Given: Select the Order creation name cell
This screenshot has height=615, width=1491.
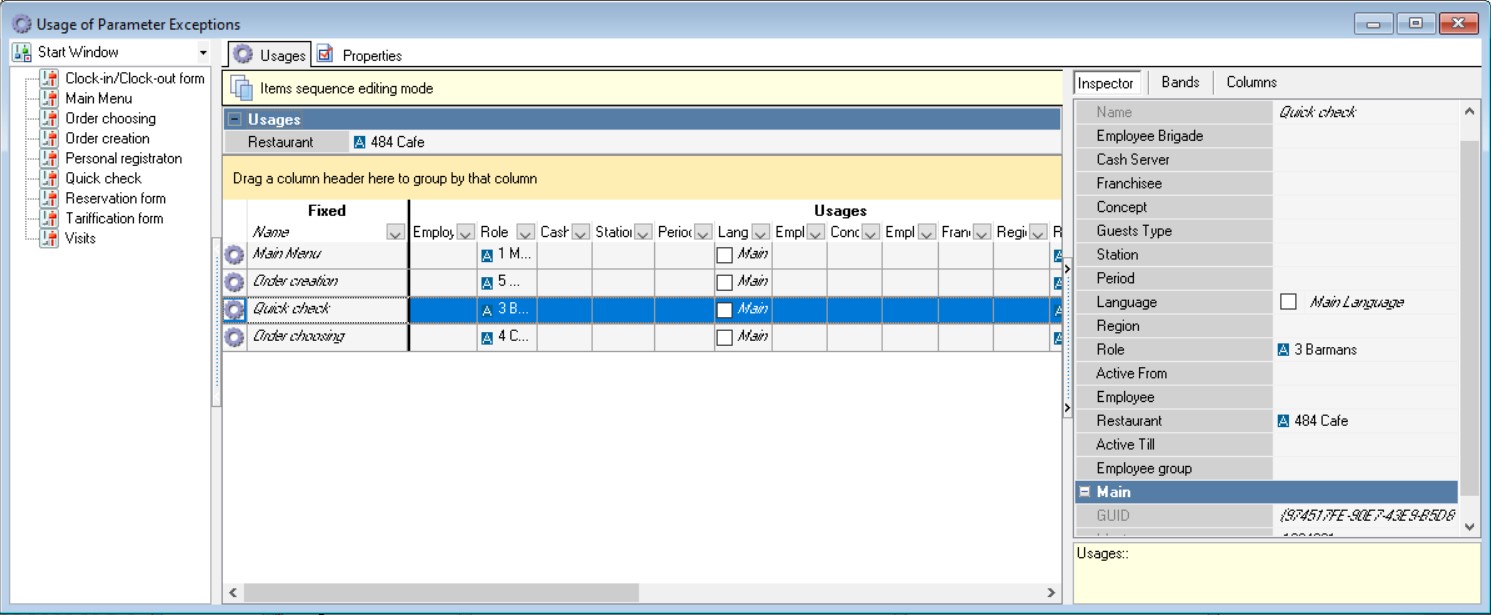Looking at the screenshot, I should click(x=328, y=282).
